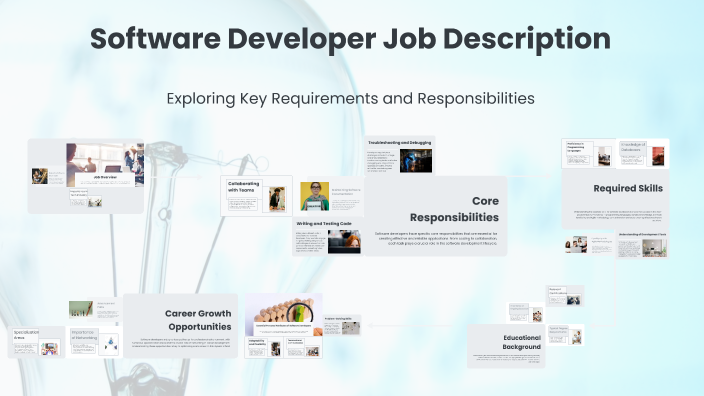Open the welding photo in the Troubleshooting slide
The height and width of the screenshot is (396, 704).
[416, 161]
